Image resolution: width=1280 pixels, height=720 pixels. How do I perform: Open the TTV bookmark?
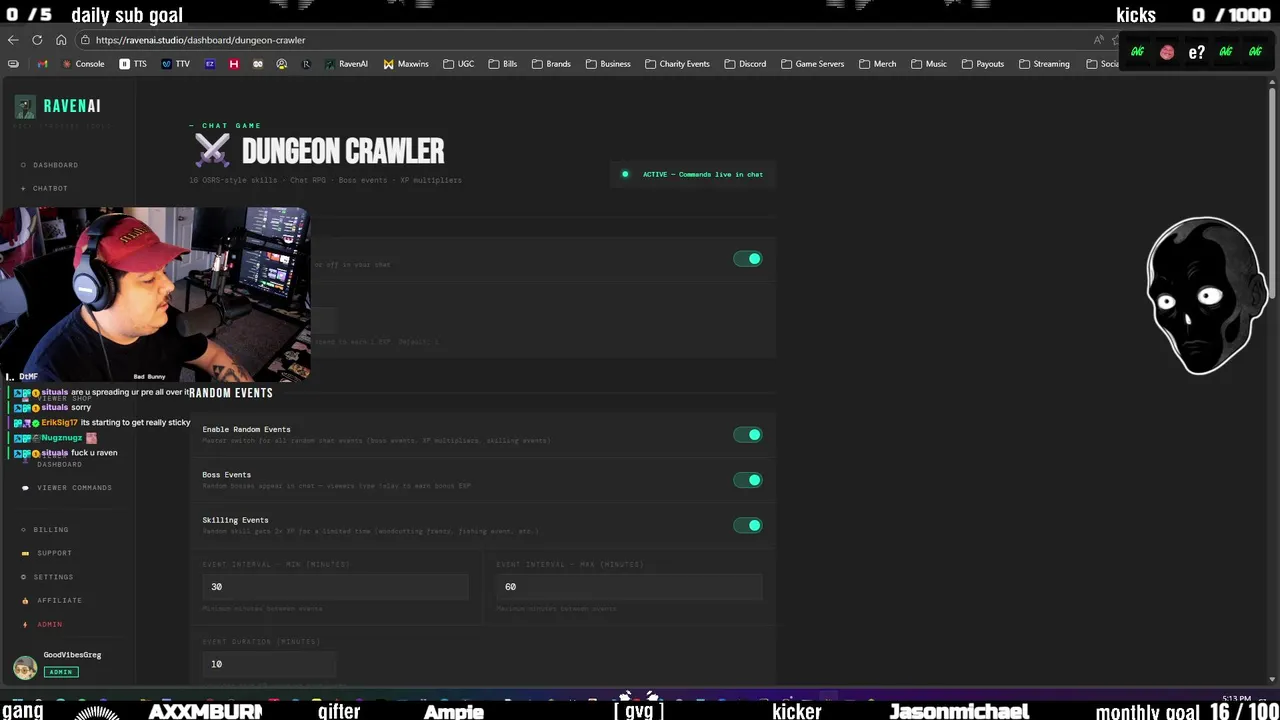coord(176,64)
